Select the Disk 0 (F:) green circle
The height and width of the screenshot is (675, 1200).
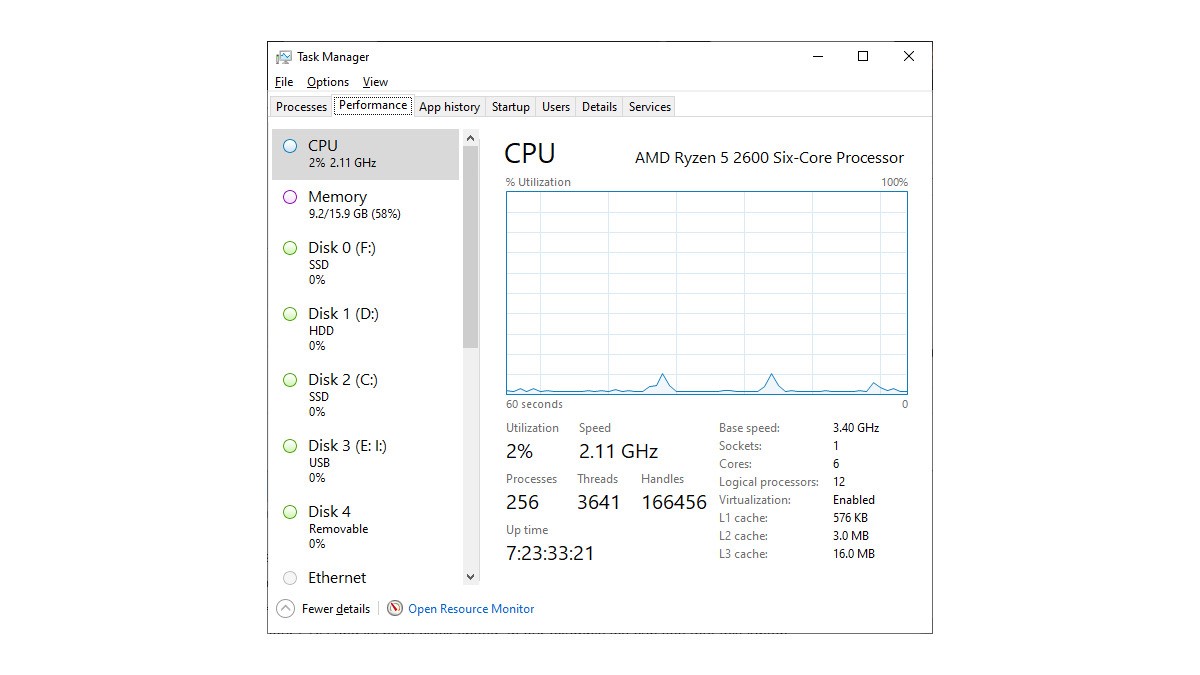(x=290, y=248)
